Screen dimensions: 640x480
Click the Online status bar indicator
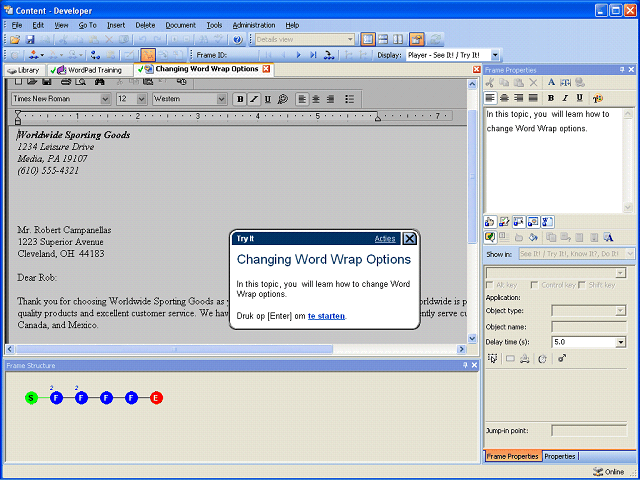(x=608, y=472)
